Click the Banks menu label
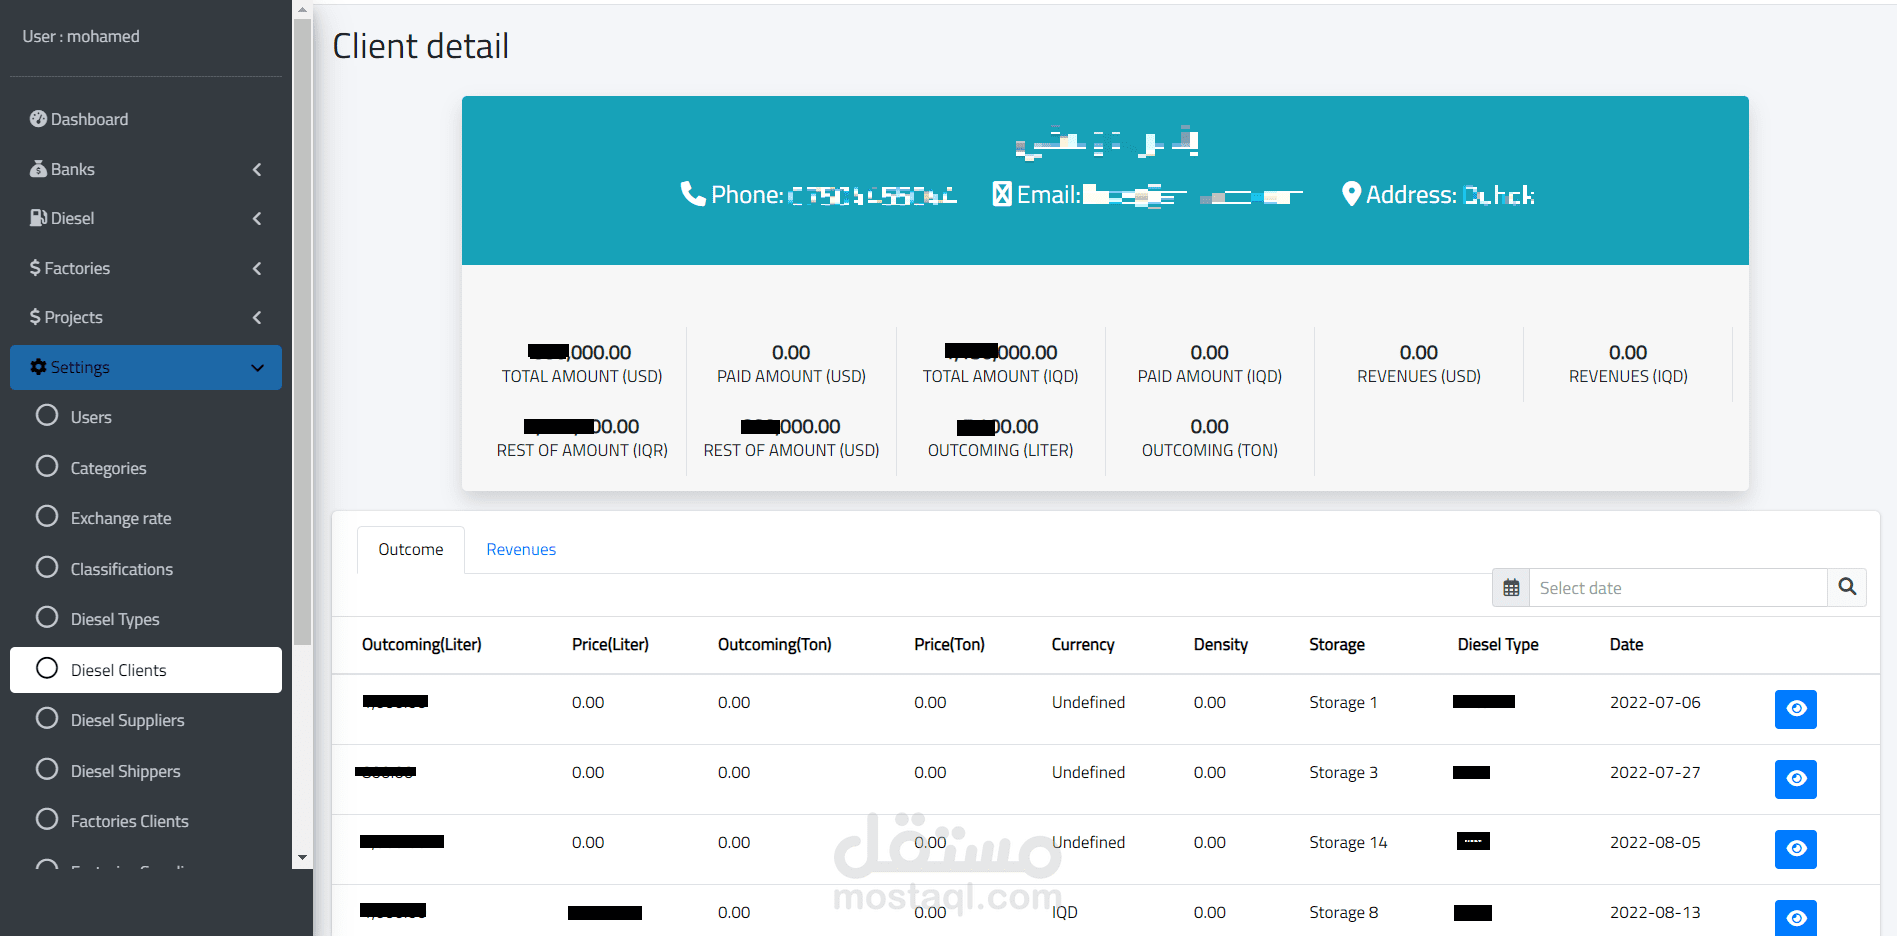This screenshot has height=936, width=1897. (73, 169)
